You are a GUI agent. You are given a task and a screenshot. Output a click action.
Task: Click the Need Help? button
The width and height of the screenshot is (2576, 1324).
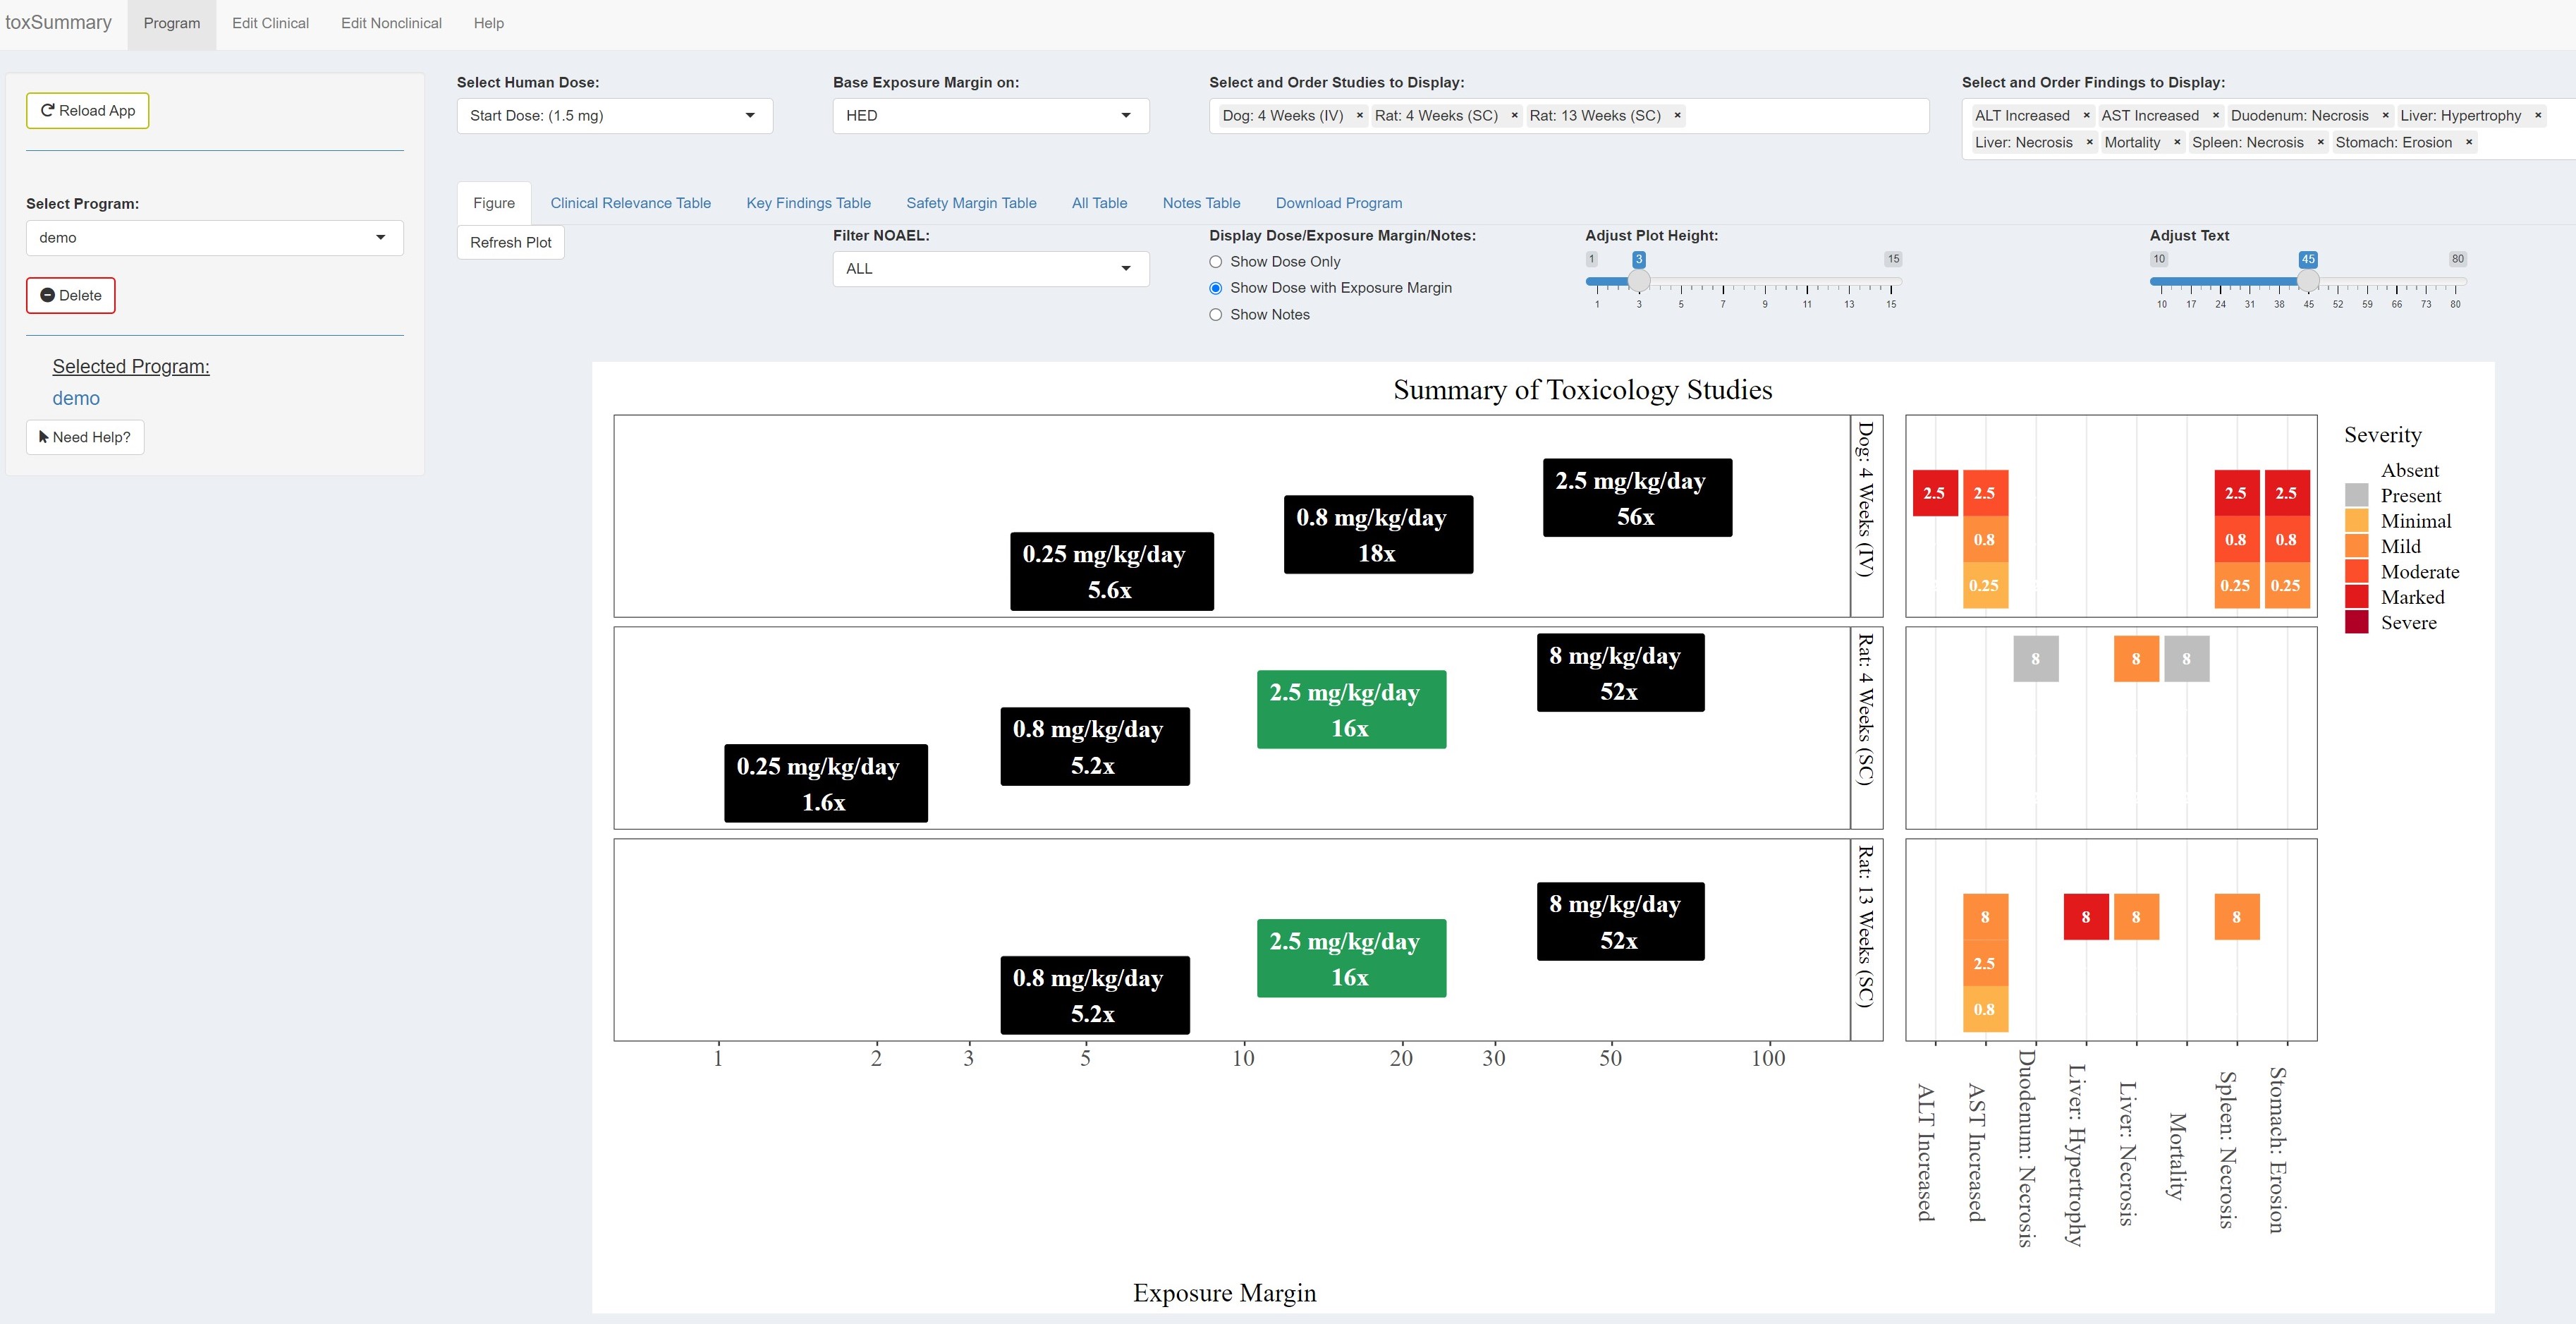point(85,438)
